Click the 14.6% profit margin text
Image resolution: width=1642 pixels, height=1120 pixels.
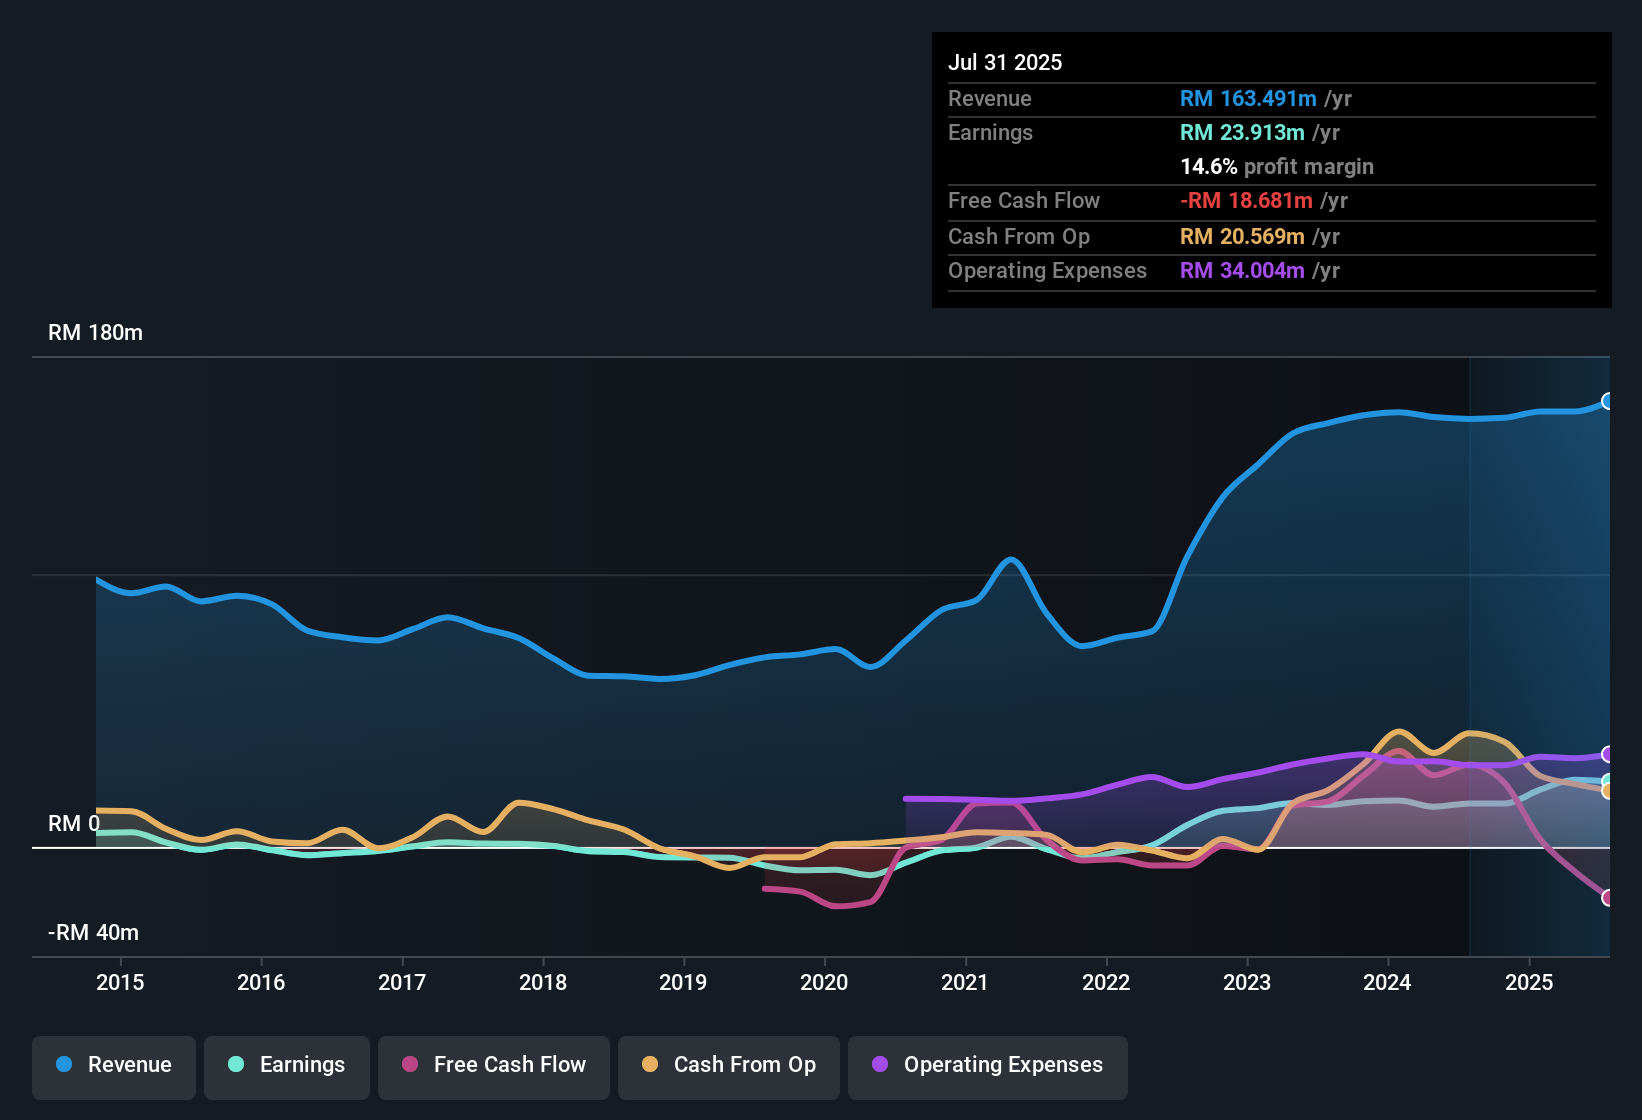tap(1277, 167)
